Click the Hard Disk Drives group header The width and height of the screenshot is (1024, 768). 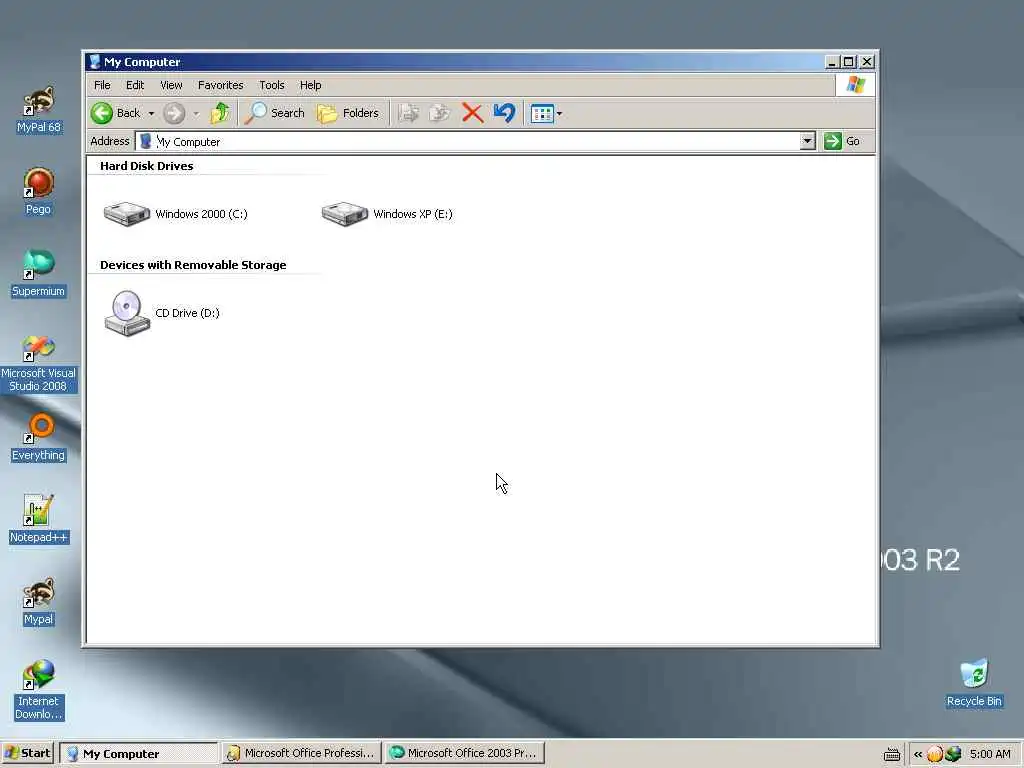[147, 166]
